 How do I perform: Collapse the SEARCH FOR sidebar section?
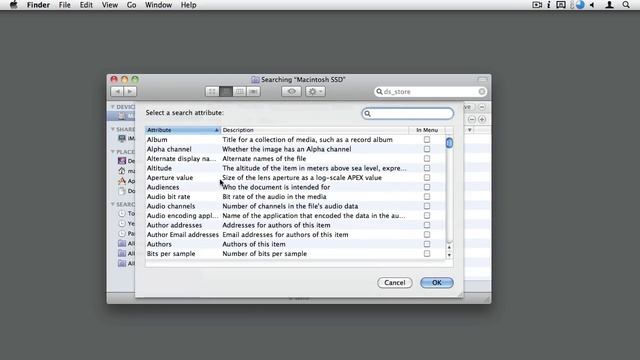[x=113, y=204]
